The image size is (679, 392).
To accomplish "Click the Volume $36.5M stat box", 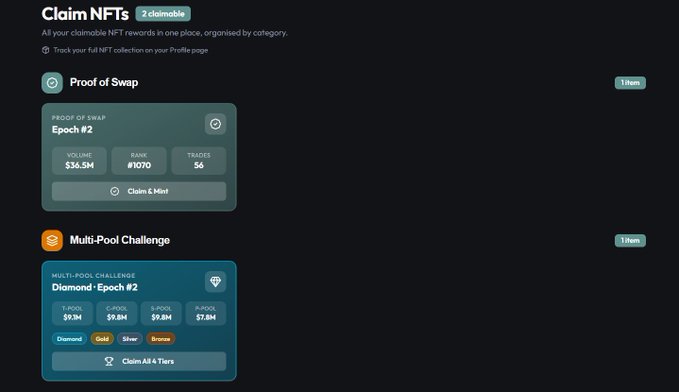I will (79, 161).
